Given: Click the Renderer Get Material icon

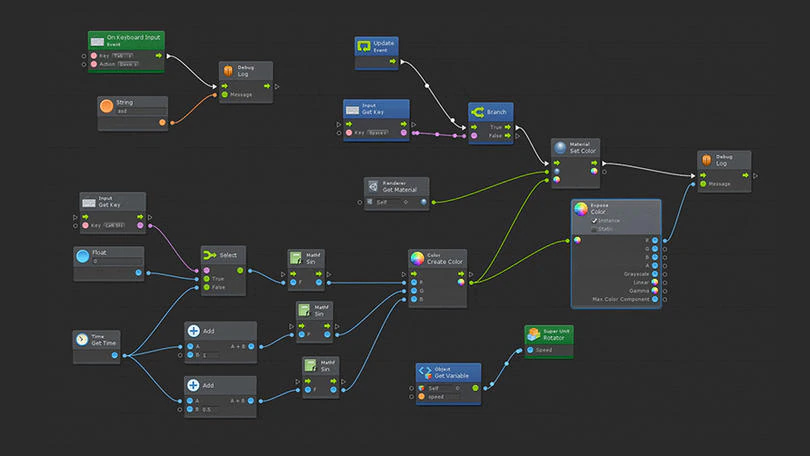Looking at the screenshot, I should (x=373, y=186).
